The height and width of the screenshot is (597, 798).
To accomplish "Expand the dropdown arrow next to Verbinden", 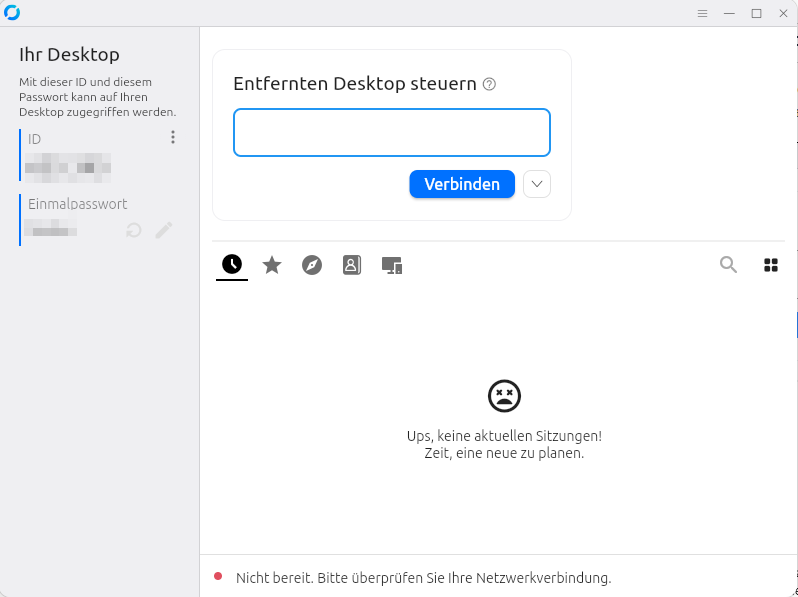I will (537, 184).
